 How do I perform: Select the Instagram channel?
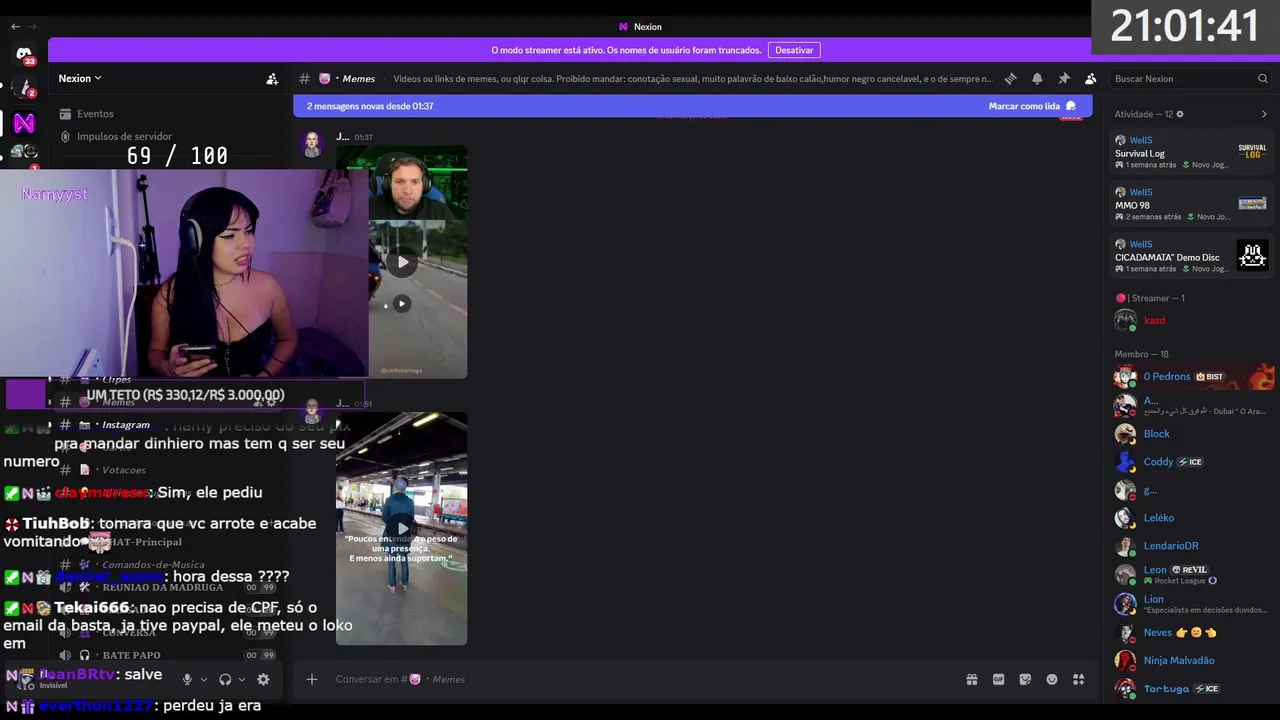(126, 424)
